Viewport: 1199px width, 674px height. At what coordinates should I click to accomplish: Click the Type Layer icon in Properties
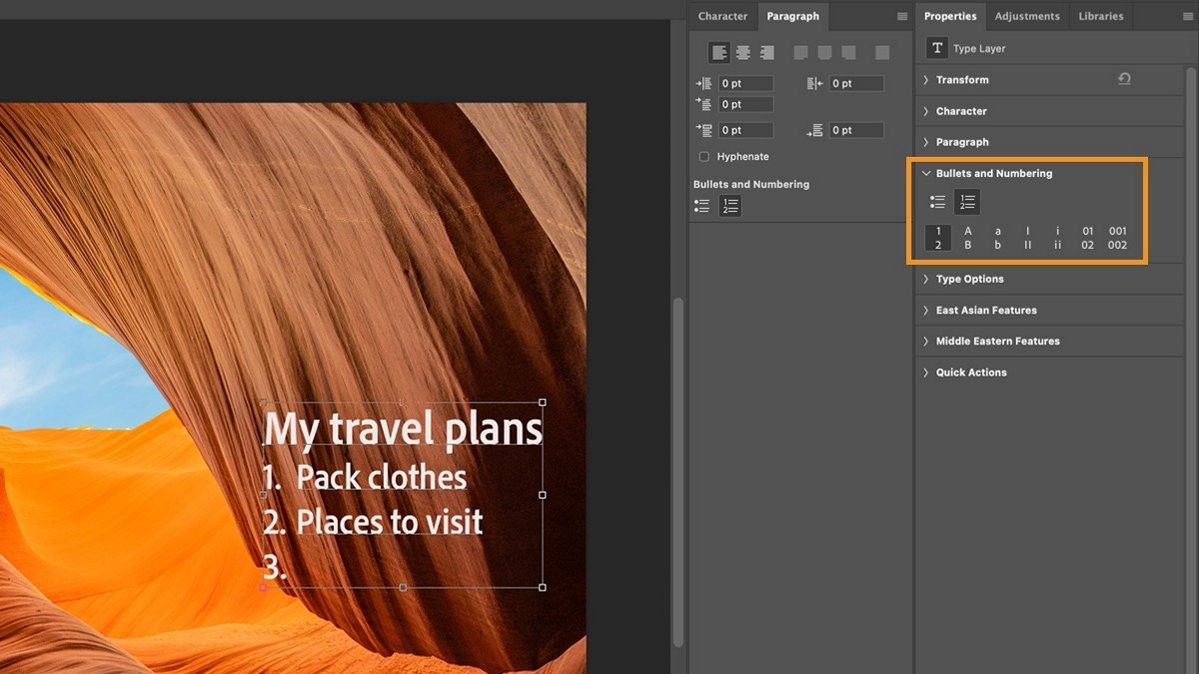(x=936, y=47)
